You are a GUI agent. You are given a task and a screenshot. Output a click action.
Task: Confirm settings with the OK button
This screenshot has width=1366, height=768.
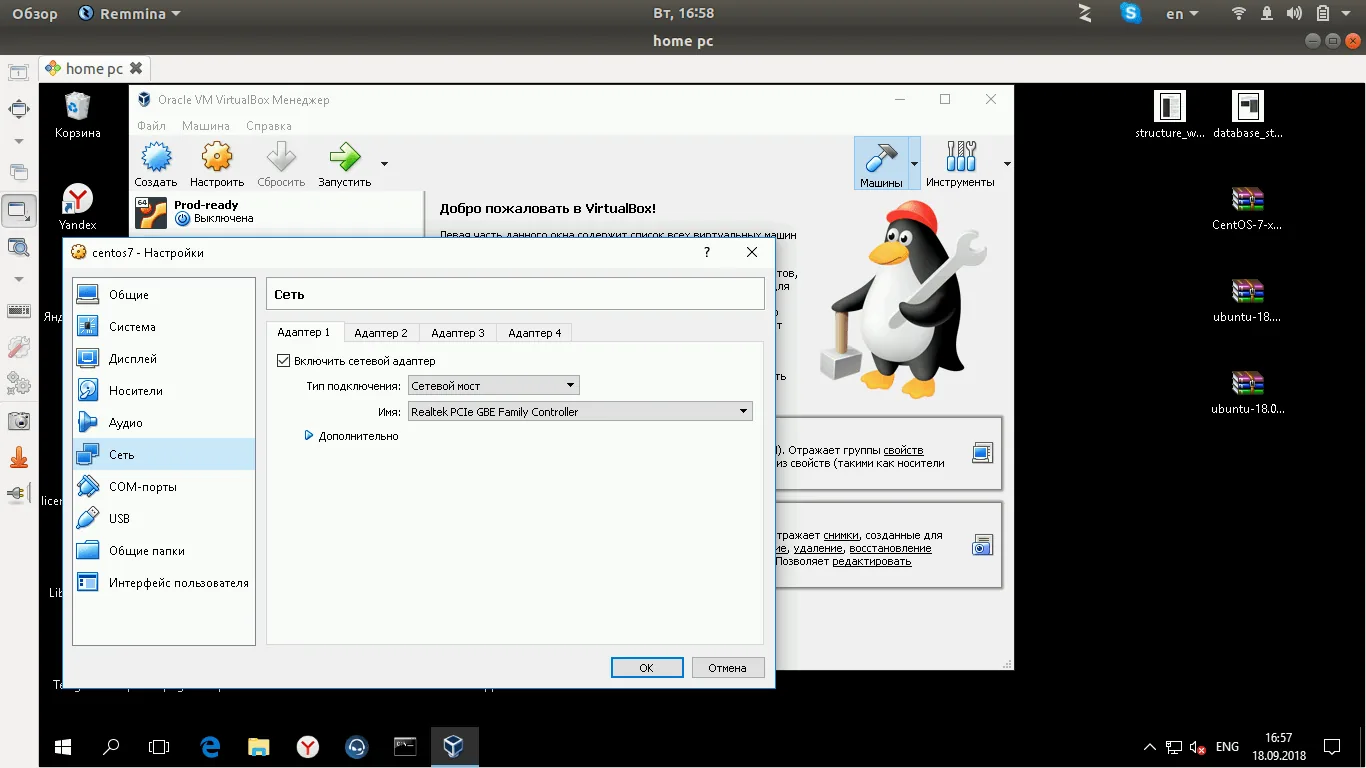646,667
